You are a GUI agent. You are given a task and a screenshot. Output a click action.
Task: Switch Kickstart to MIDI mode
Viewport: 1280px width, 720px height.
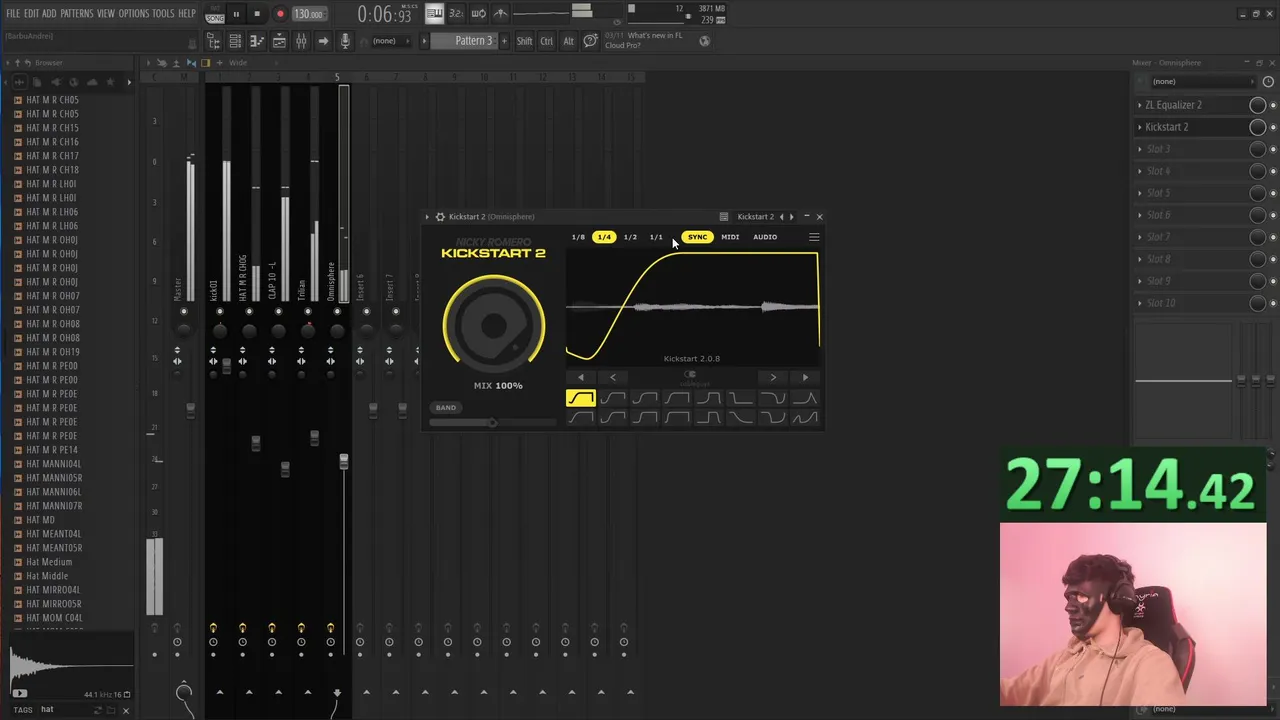click(730, 237)
